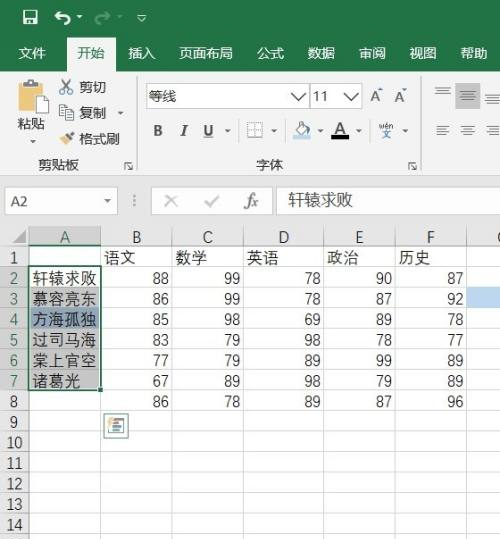Click cell containing 慕容亮东
The image size is (500, 539).
point(65,298)
